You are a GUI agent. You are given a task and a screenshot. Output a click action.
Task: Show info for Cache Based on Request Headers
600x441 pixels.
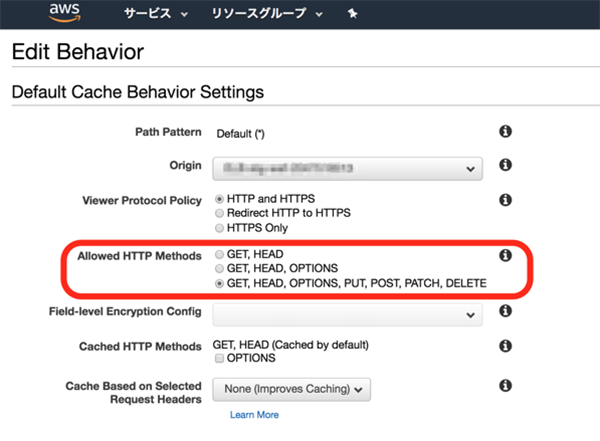tap(505, 386)
